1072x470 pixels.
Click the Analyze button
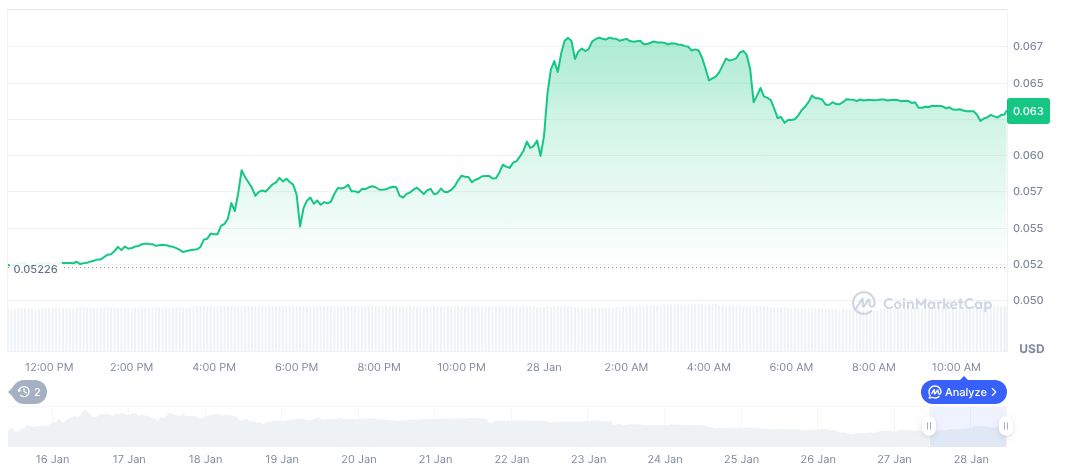(x=963, y=392)
